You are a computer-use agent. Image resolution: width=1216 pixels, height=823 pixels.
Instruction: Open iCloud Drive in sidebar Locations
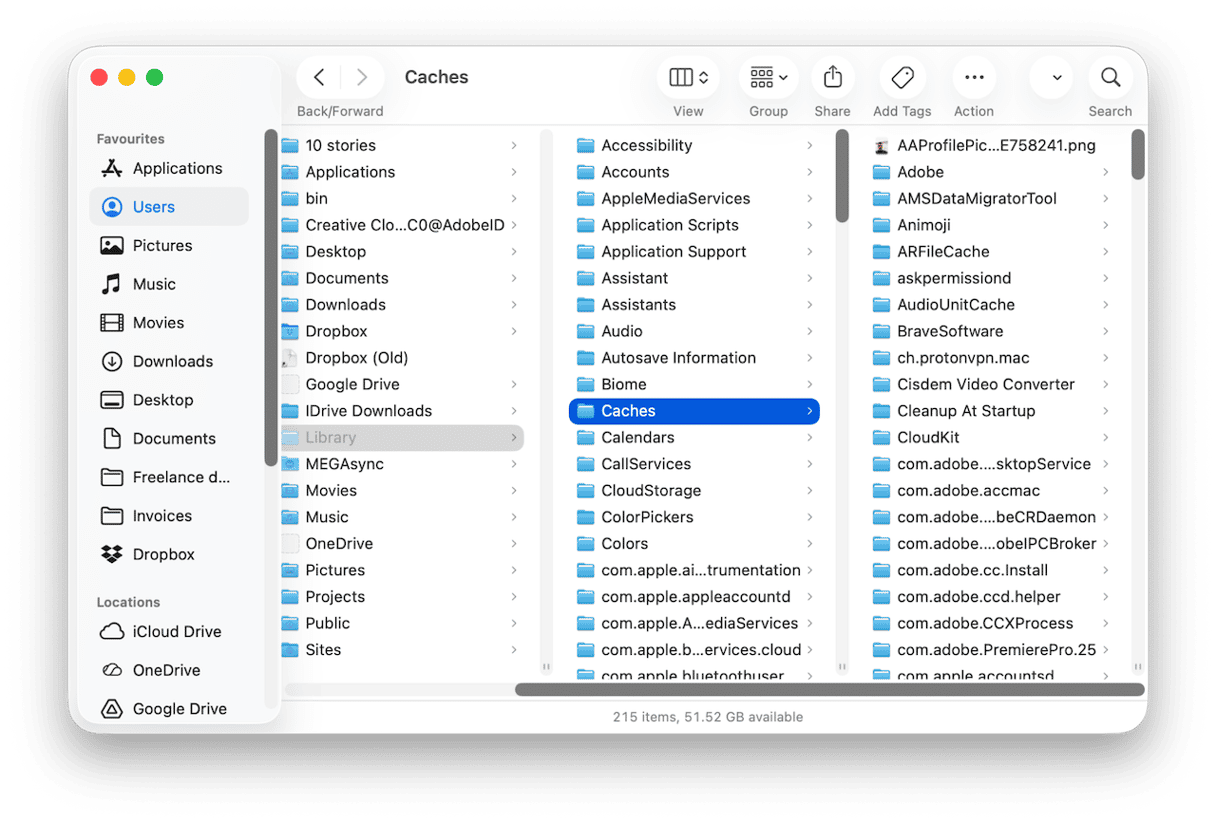tap(176, 631)
